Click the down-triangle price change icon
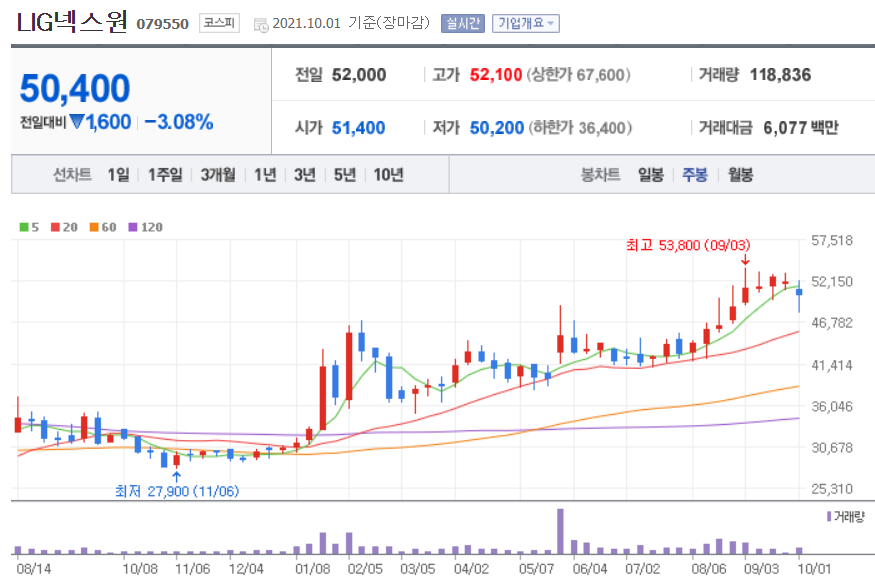This screenshot has width=875, height=586. [x=77, y=121]
